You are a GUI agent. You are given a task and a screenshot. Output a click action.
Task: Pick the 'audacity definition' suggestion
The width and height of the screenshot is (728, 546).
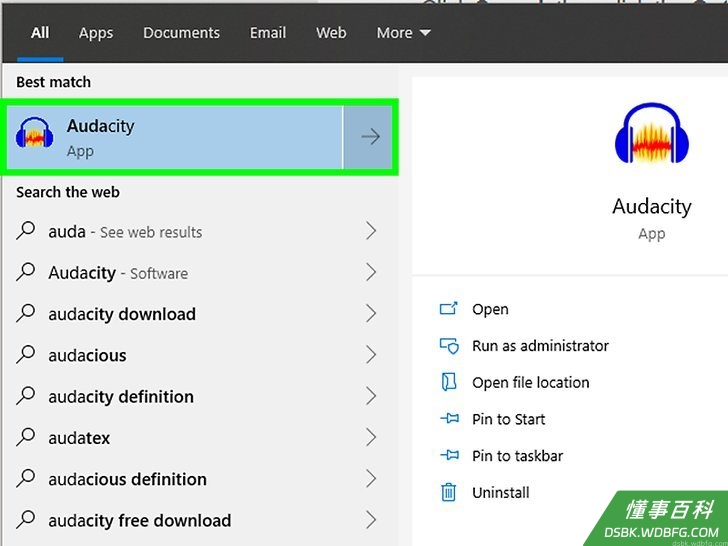pyautogui.click(x=196, y=396)
